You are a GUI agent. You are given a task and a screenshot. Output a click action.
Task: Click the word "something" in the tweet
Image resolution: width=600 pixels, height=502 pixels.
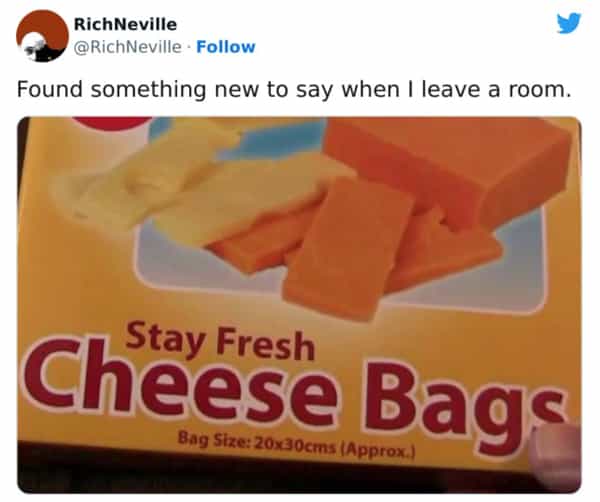[x=148, y=91]
